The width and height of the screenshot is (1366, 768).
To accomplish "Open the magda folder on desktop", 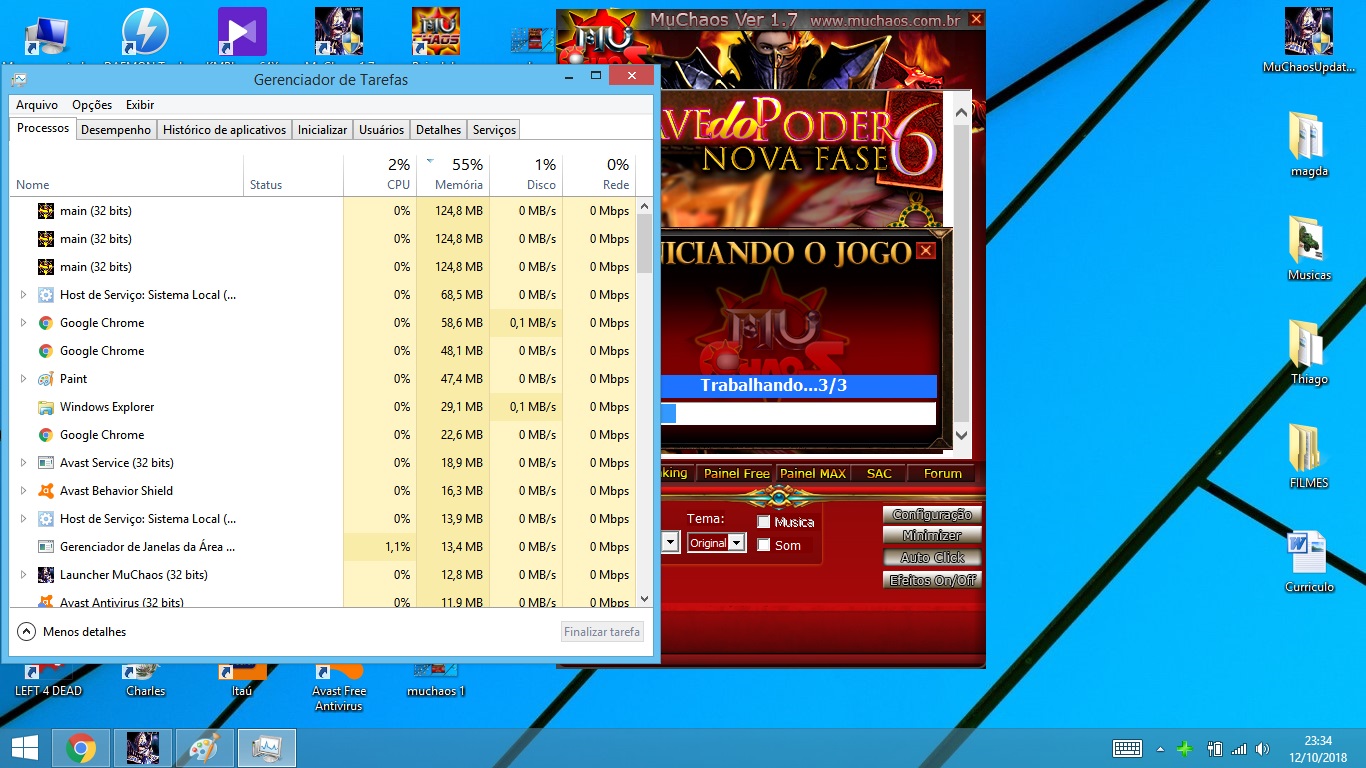I will (1309, 143).
